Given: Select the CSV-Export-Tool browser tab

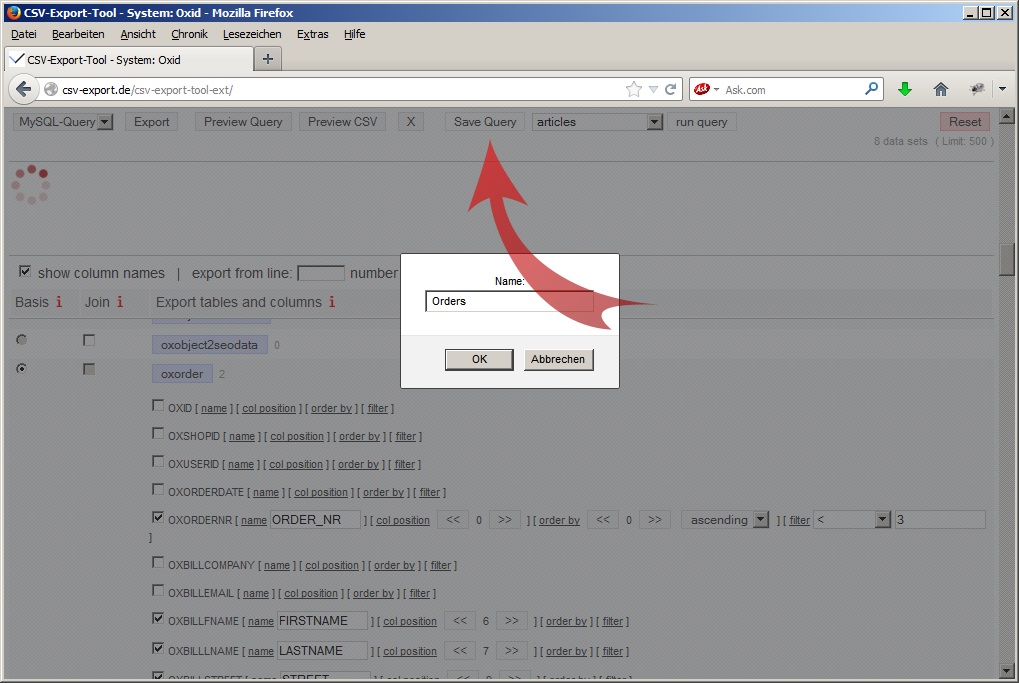Looking at the screenshot, I should click(129, 59).
